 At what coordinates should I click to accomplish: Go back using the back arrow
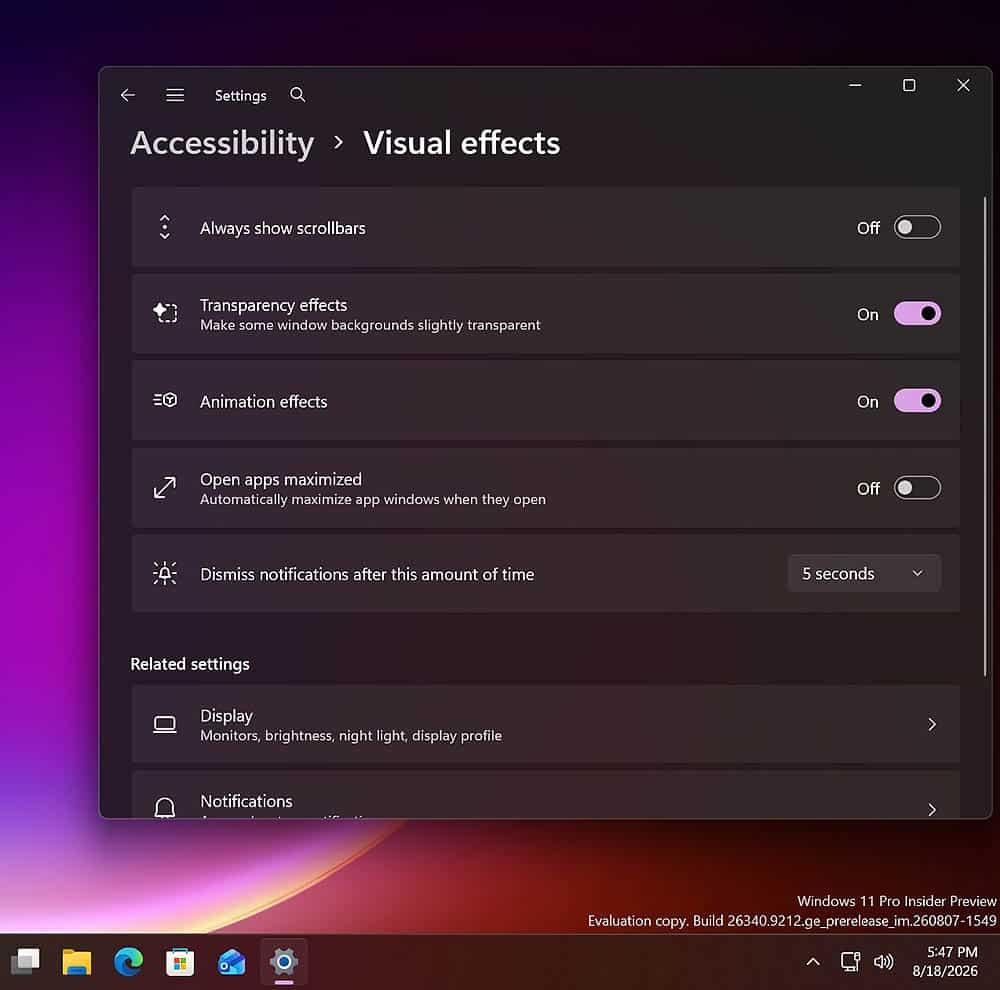128,95
